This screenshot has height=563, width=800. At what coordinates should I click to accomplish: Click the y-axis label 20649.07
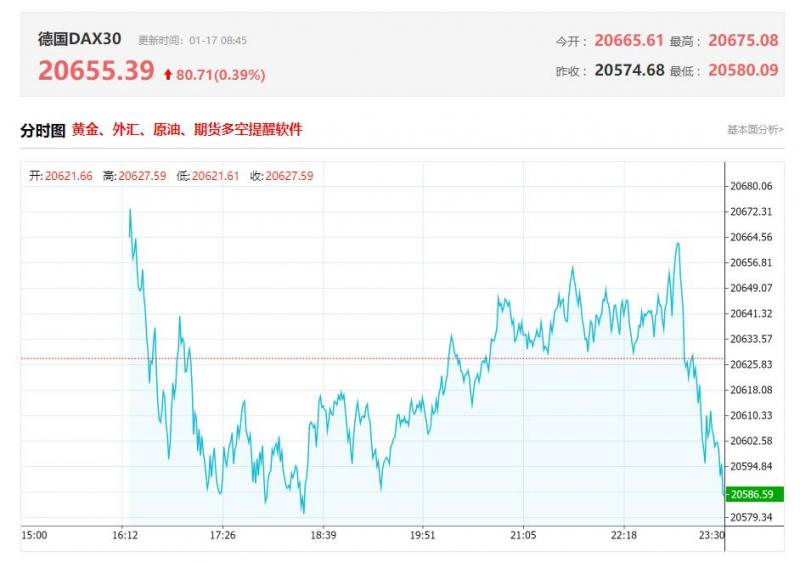(751, 288)
